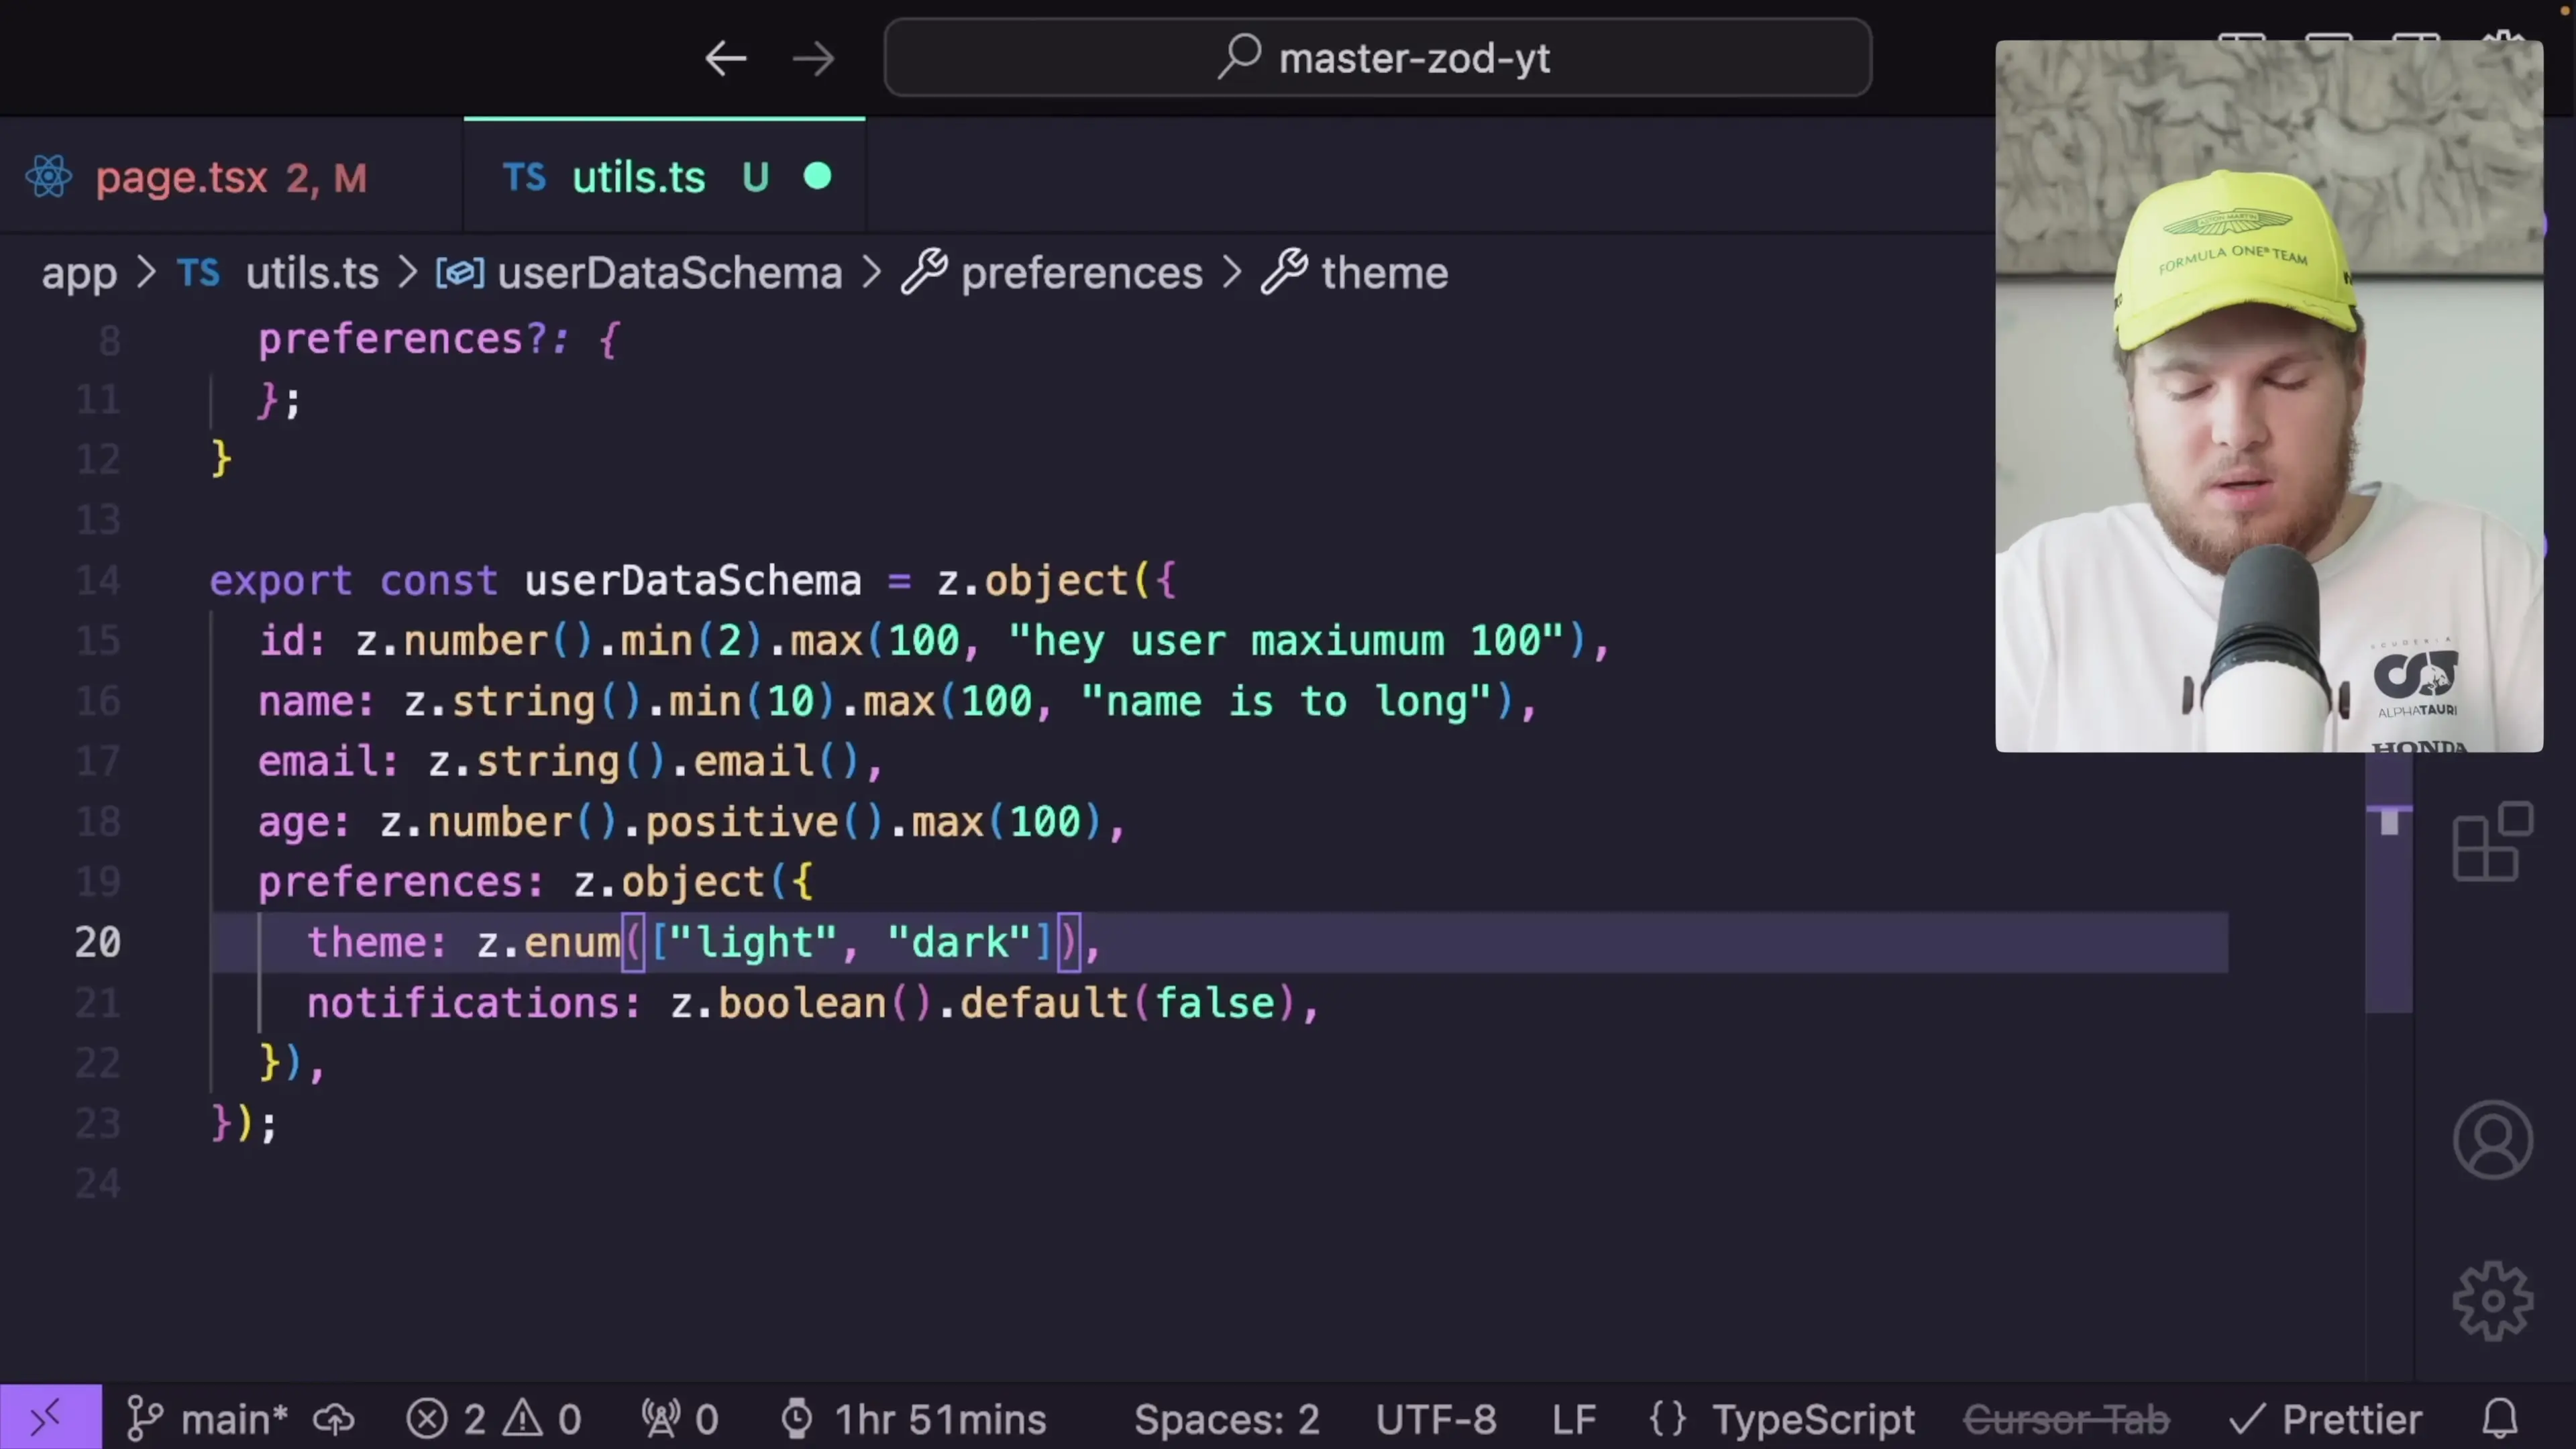The height and width of the screenshot is (1449, 2576).
Task: Select the utils.ts editor tab
Action: tap(665, 178)
